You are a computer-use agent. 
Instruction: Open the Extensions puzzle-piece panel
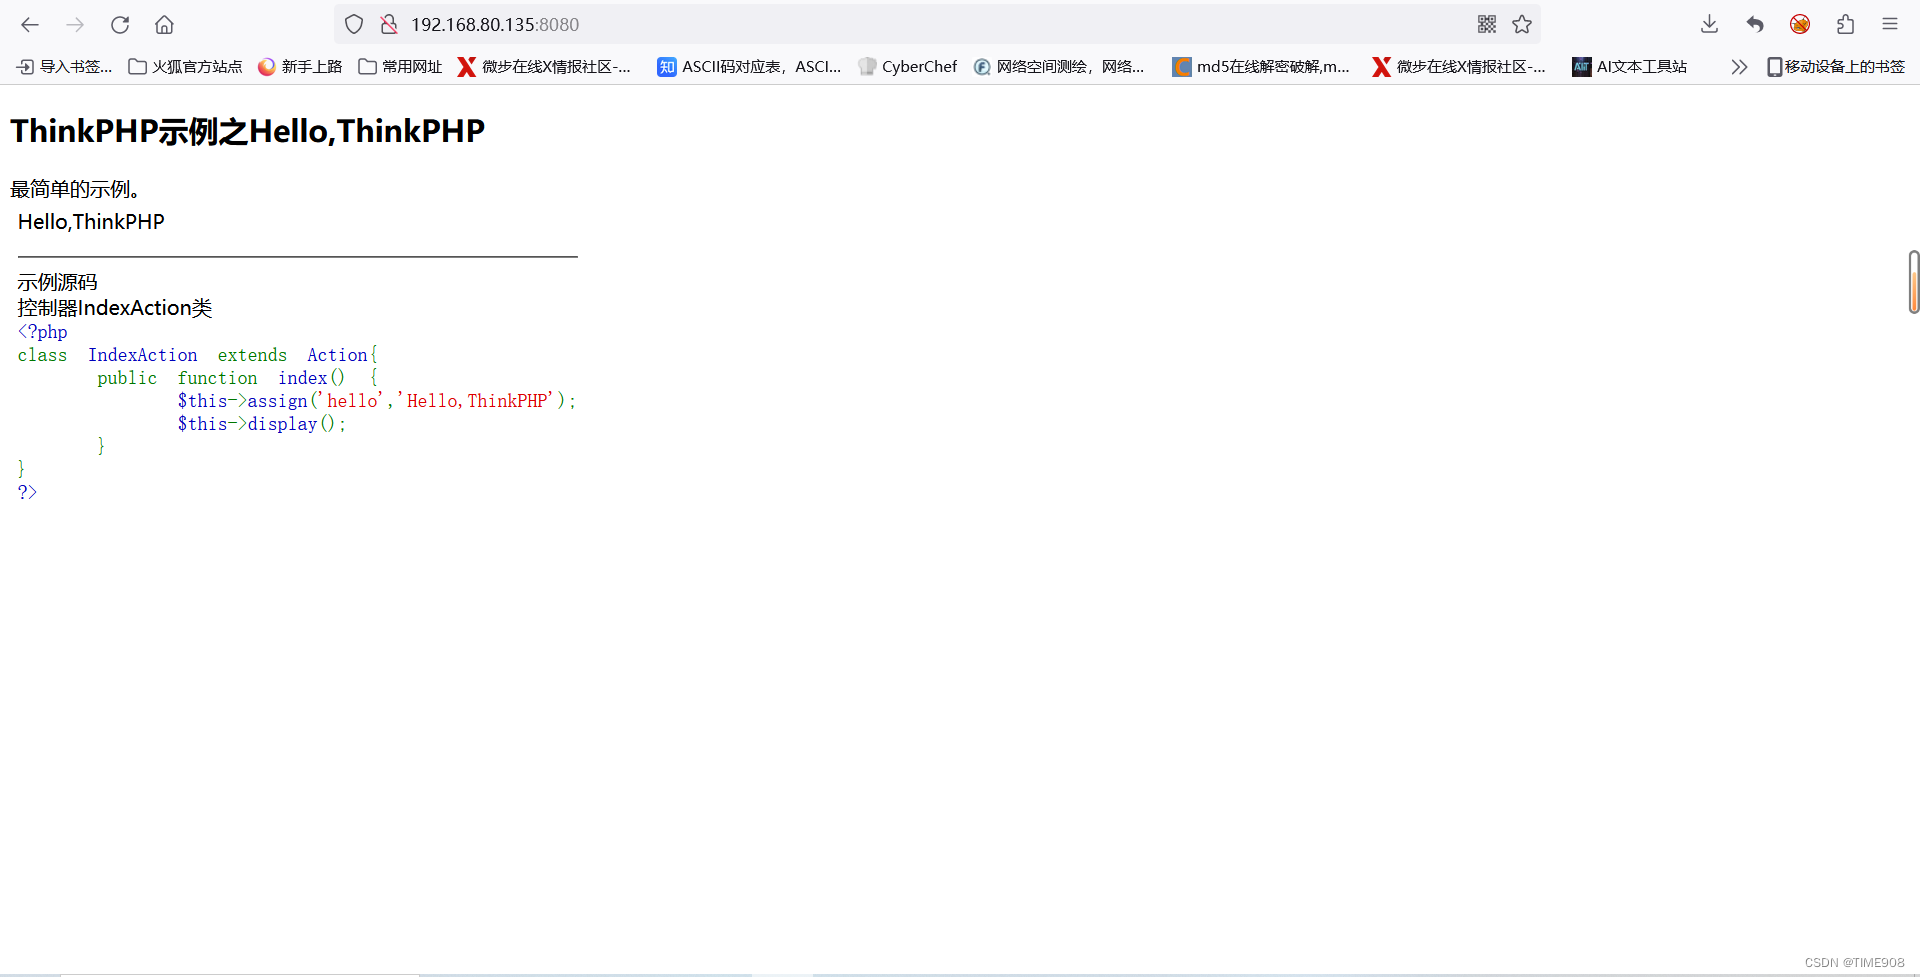(1846, 24)
